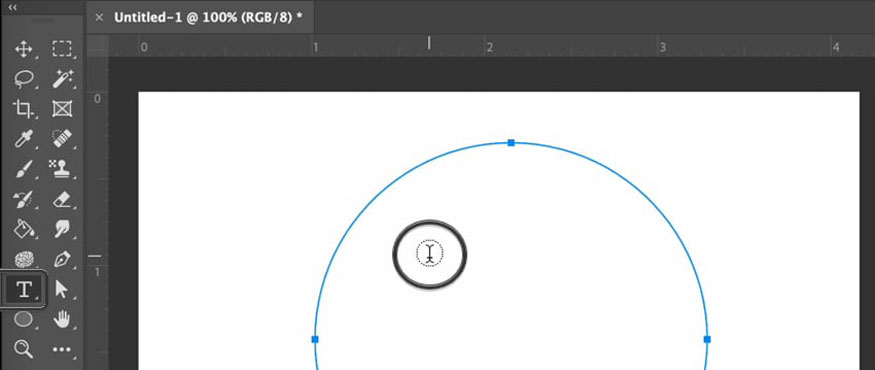Image resolution: width=875 pixels, height=370 pixels.
Task: Pick the Frame tool
Action: 61,109
